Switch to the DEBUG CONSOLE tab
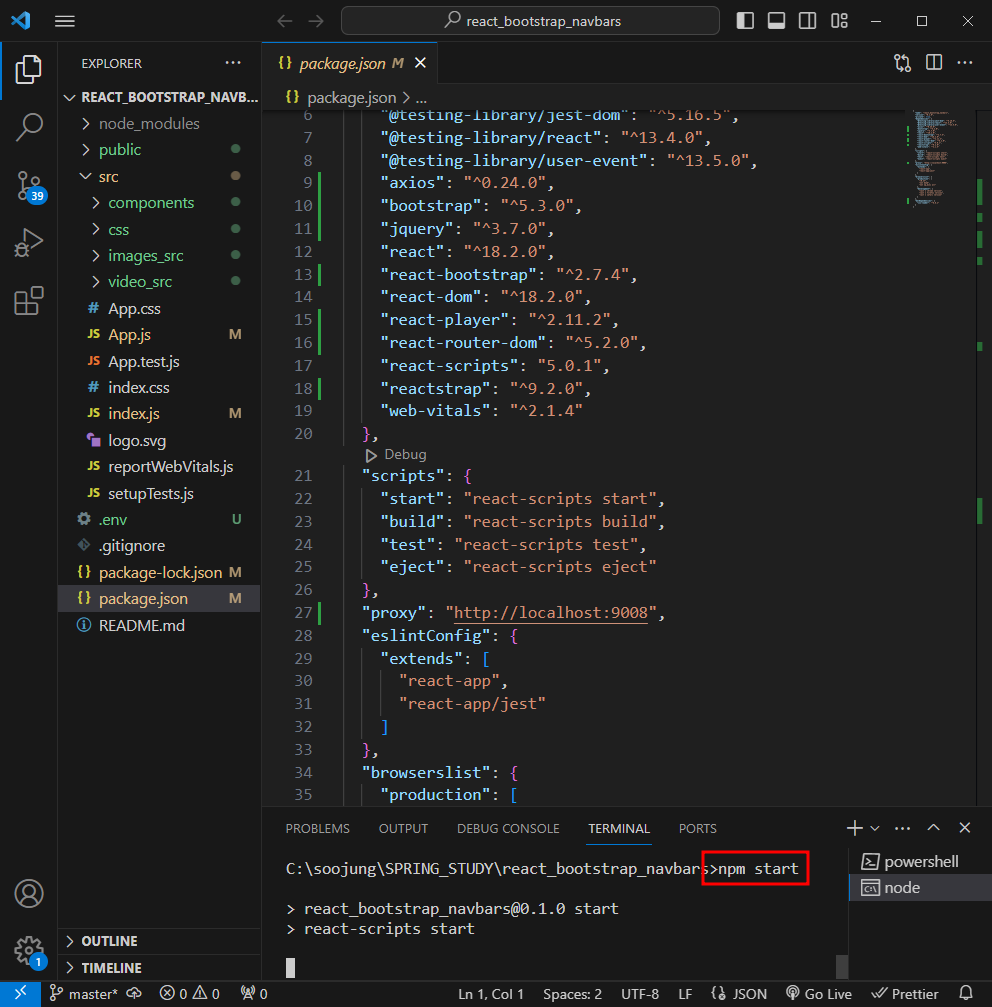The height and width of the screenshot is (1007, 992). pyautogui.click(x=508, y=828)
